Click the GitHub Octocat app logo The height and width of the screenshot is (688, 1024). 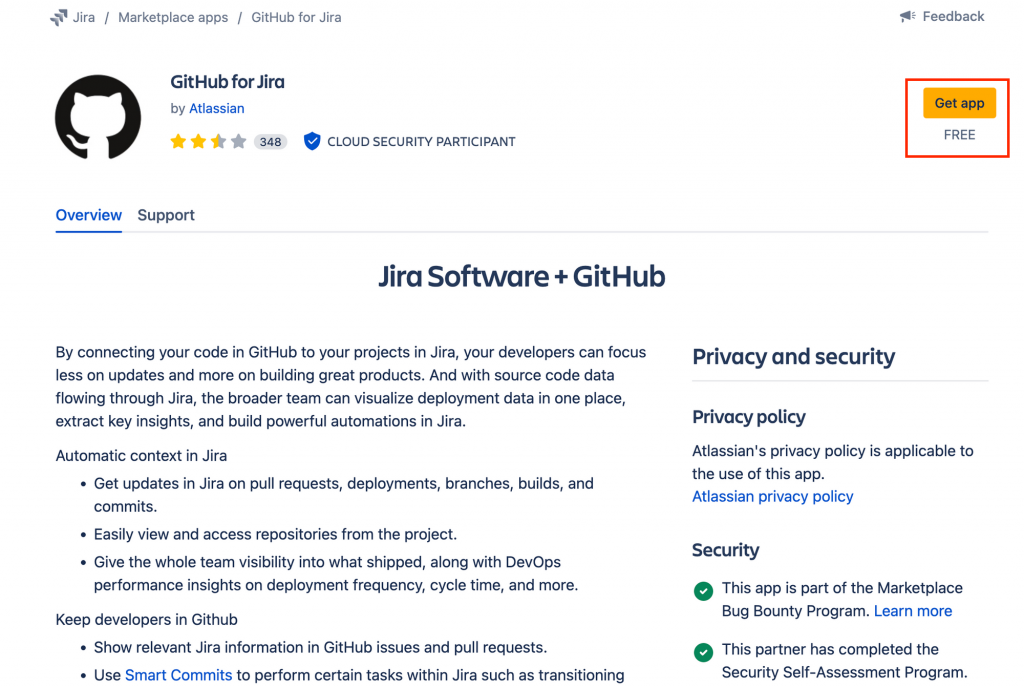click(98, 117)
